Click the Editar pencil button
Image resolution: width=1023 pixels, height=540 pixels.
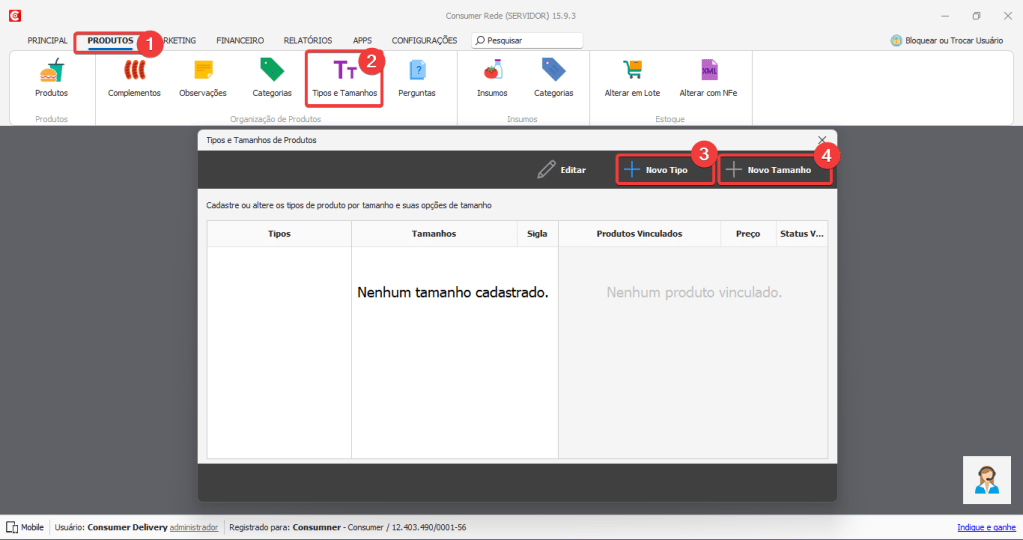click(x=562, y=170)
